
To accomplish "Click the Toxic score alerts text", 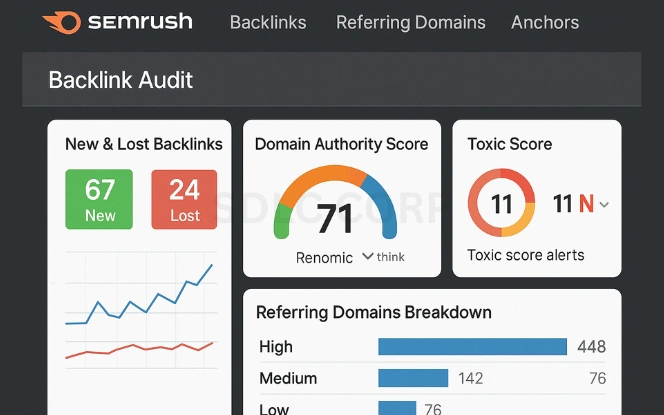I will tap(526, 255).
